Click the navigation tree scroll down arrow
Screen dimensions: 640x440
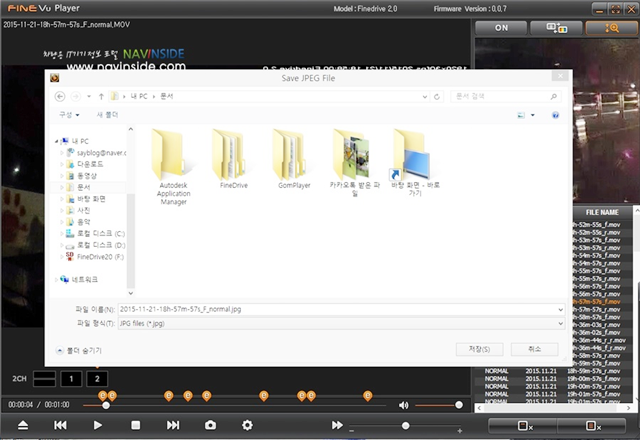coord(131,293)
